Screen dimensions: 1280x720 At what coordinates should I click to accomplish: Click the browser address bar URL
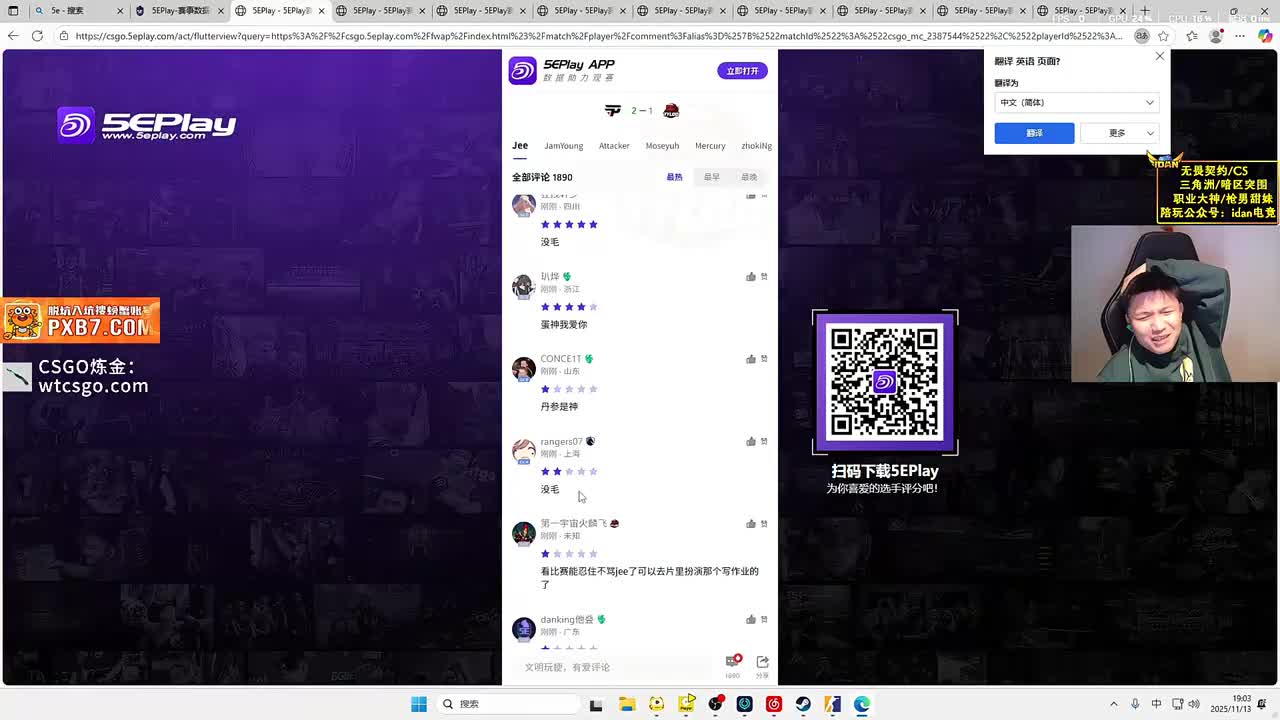[x=598, y=35]
